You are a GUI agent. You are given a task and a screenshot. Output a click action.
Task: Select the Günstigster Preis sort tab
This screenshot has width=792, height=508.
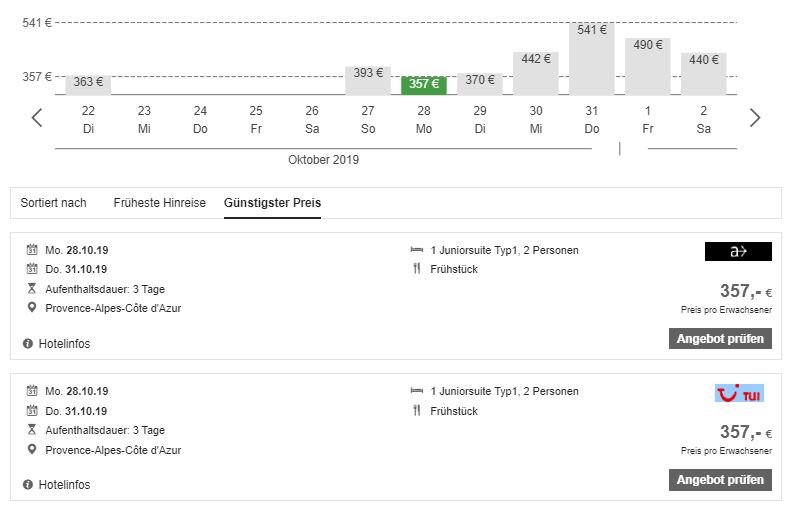(x=272, y=203)
